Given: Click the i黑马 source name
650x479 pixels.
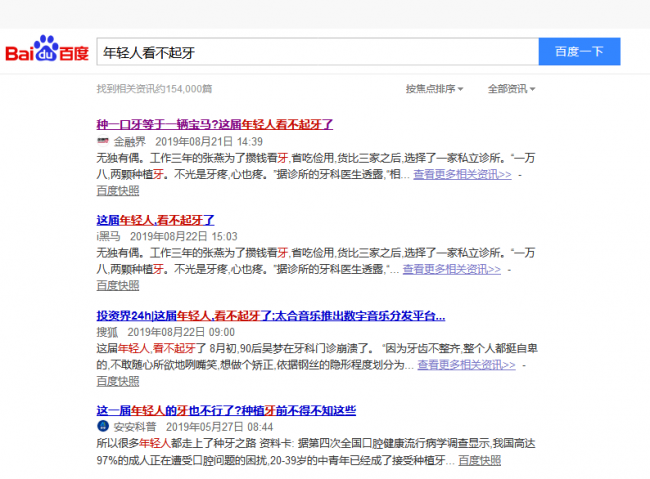Looking at the screenshot, I should point(108,236).
